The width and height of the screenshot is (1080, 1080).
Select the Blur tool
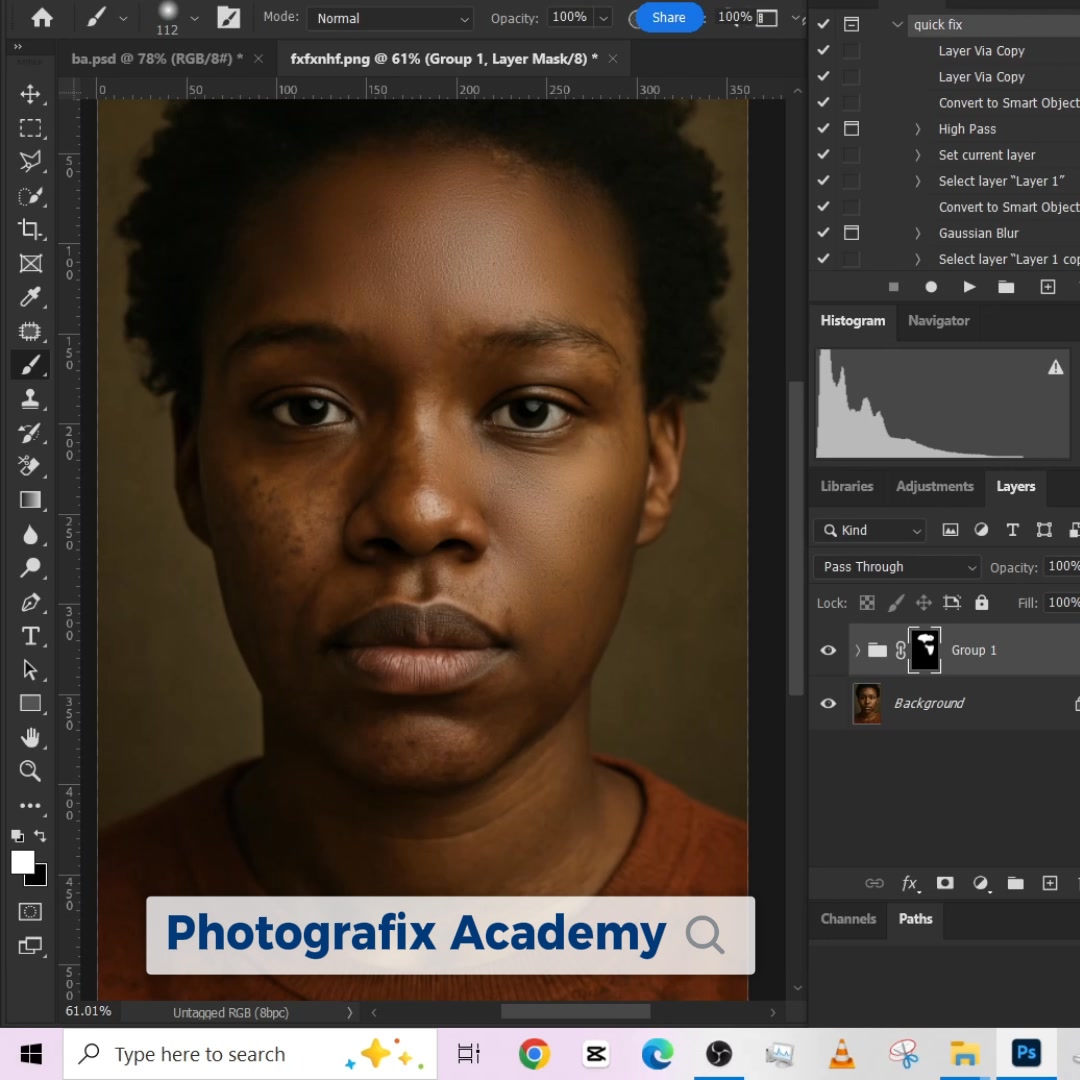pos(30,534)
